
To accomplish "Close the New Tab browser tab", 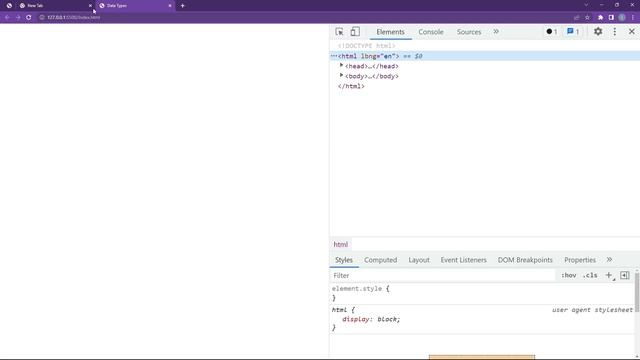I will pos(90,6).
